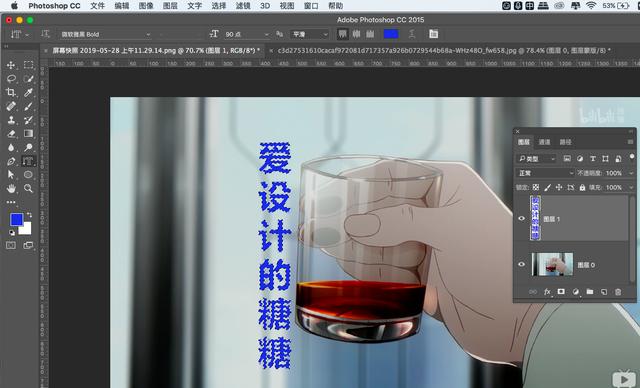
Task: Set top text alignment
Action: coord(342,34)
